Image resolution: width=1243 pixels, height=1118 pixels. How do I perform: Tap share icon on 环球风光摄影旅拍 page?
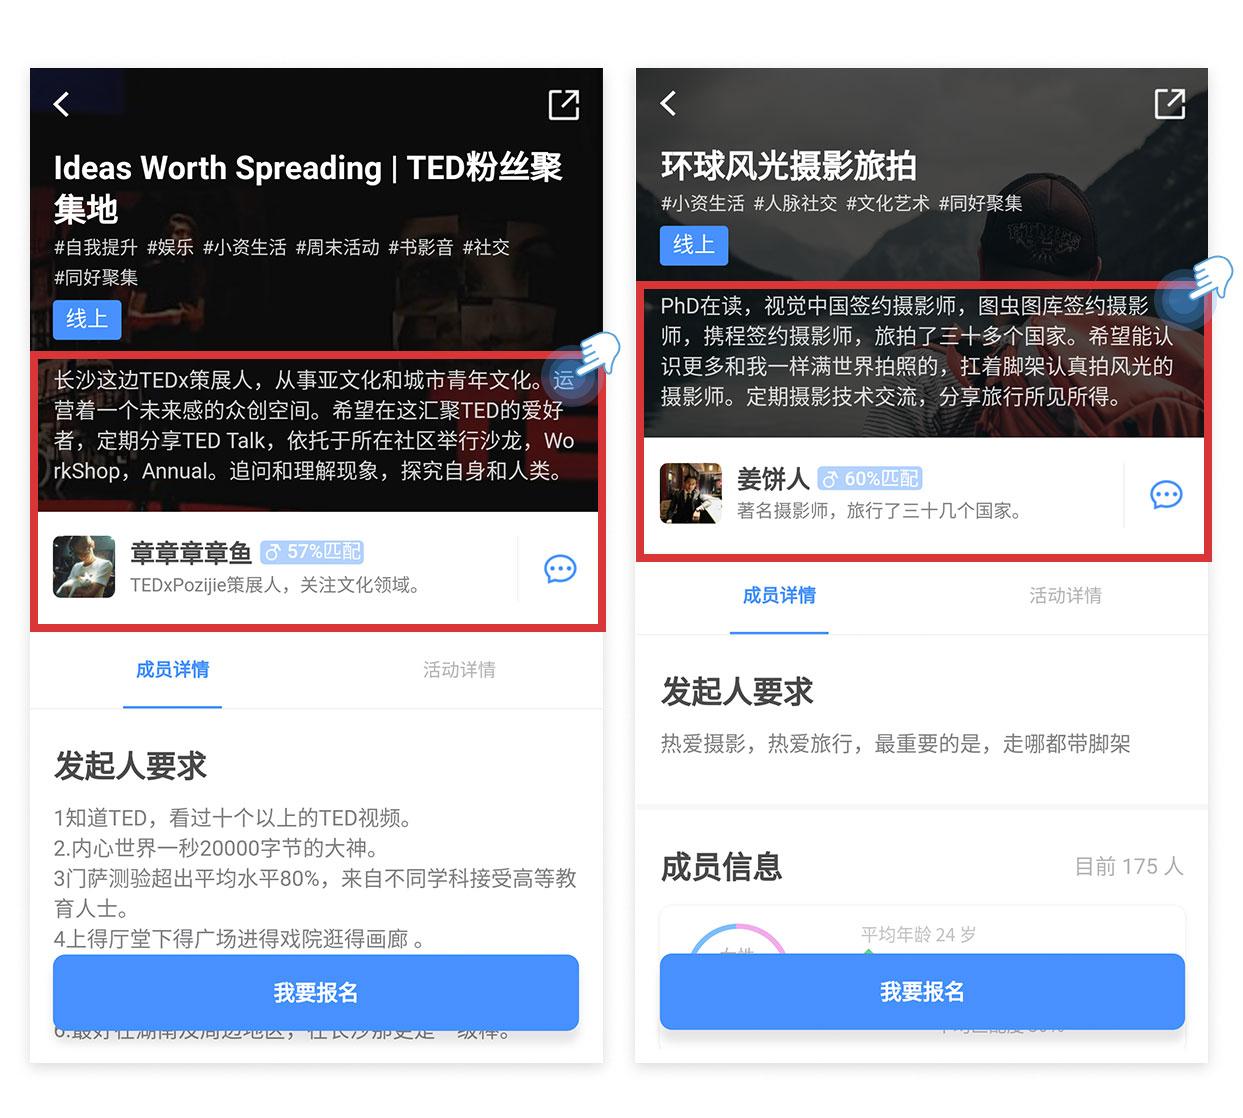coord(1170,103)
